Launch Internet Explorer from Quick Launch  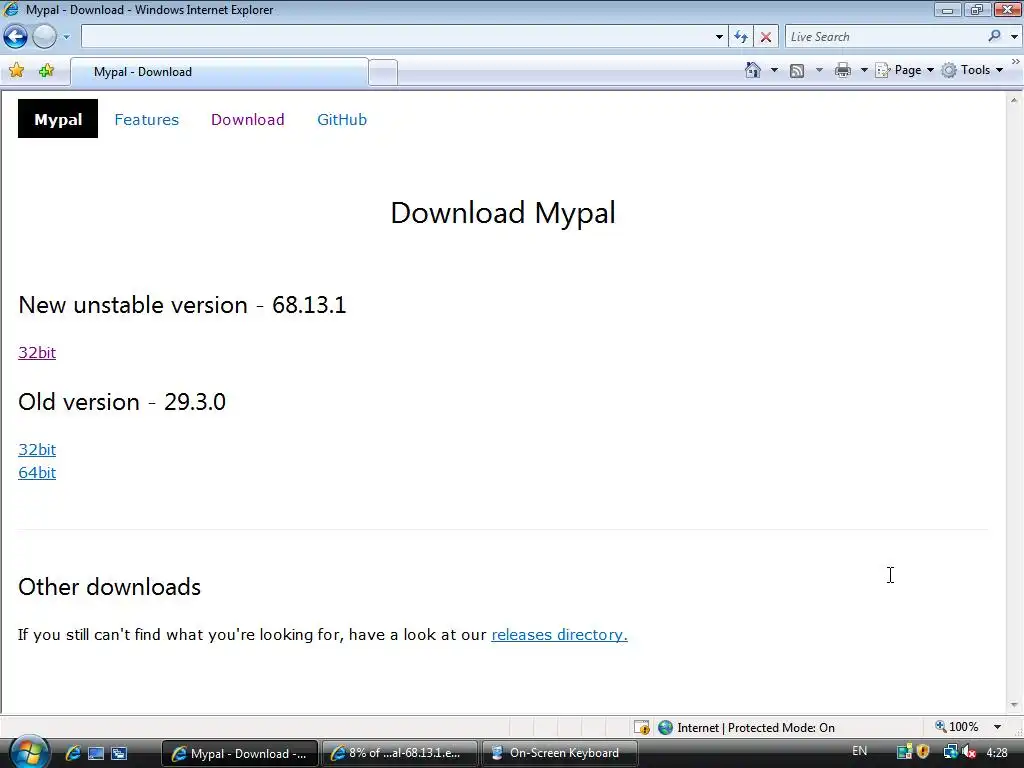tap(73, 753)
